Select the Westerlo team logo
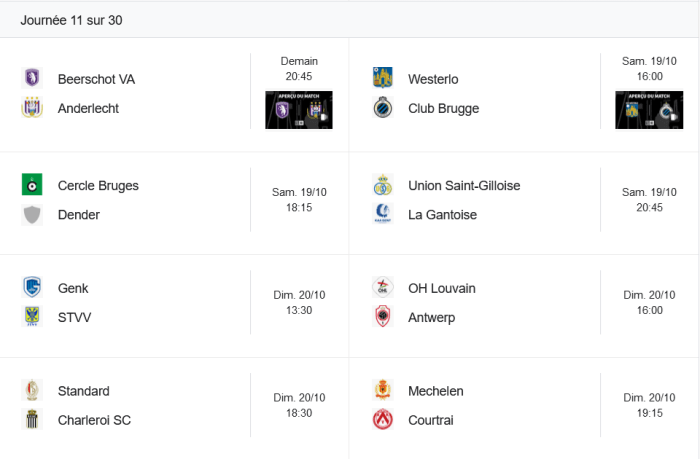 pyautogui.click(x=383, y=78)
